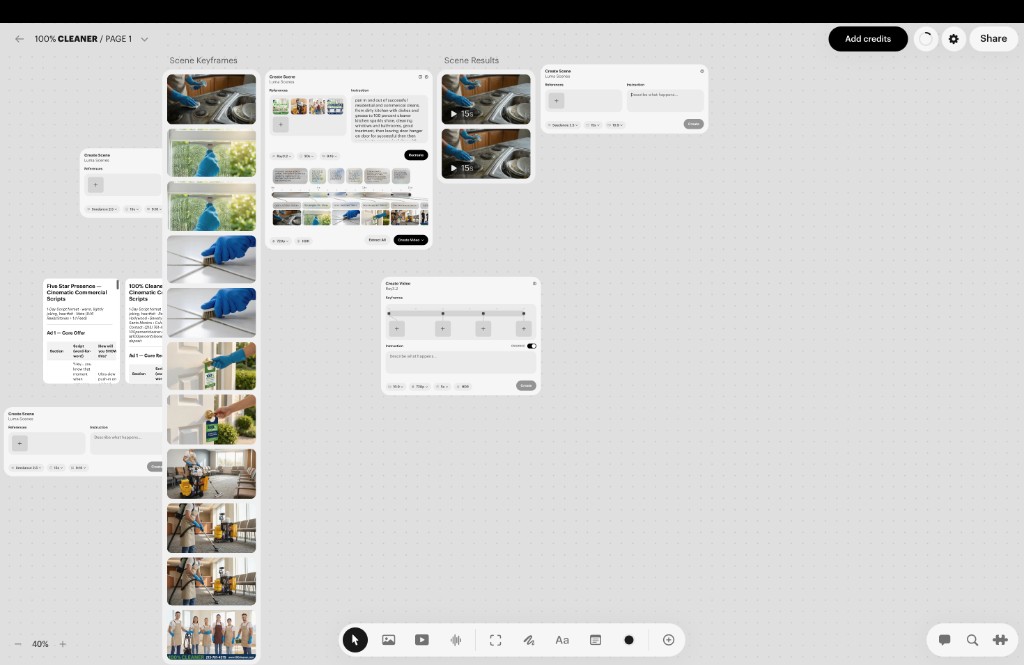Viewport: 1024px width, 665px height.
Task: Open 100% CLEANER project breadcrumb
Action: coord(66,39)
